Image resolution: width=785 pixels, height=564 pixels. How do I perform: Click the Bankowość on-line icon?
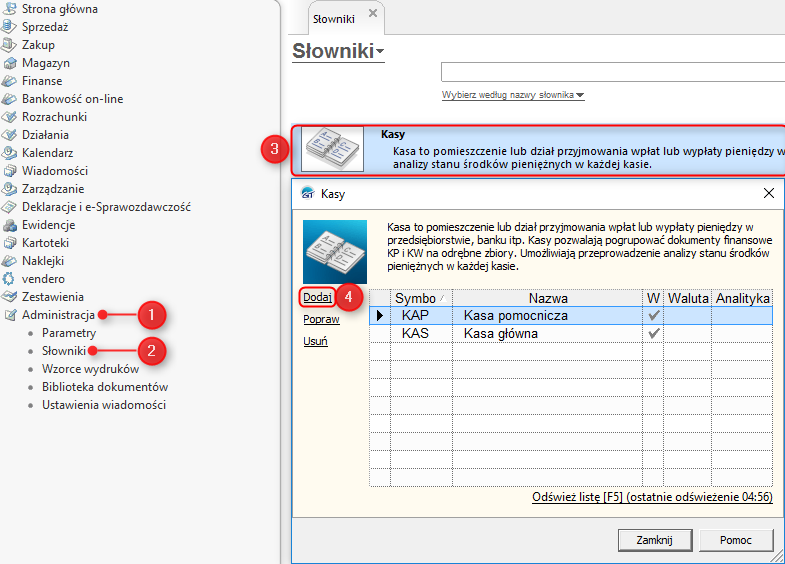point(9,99)
